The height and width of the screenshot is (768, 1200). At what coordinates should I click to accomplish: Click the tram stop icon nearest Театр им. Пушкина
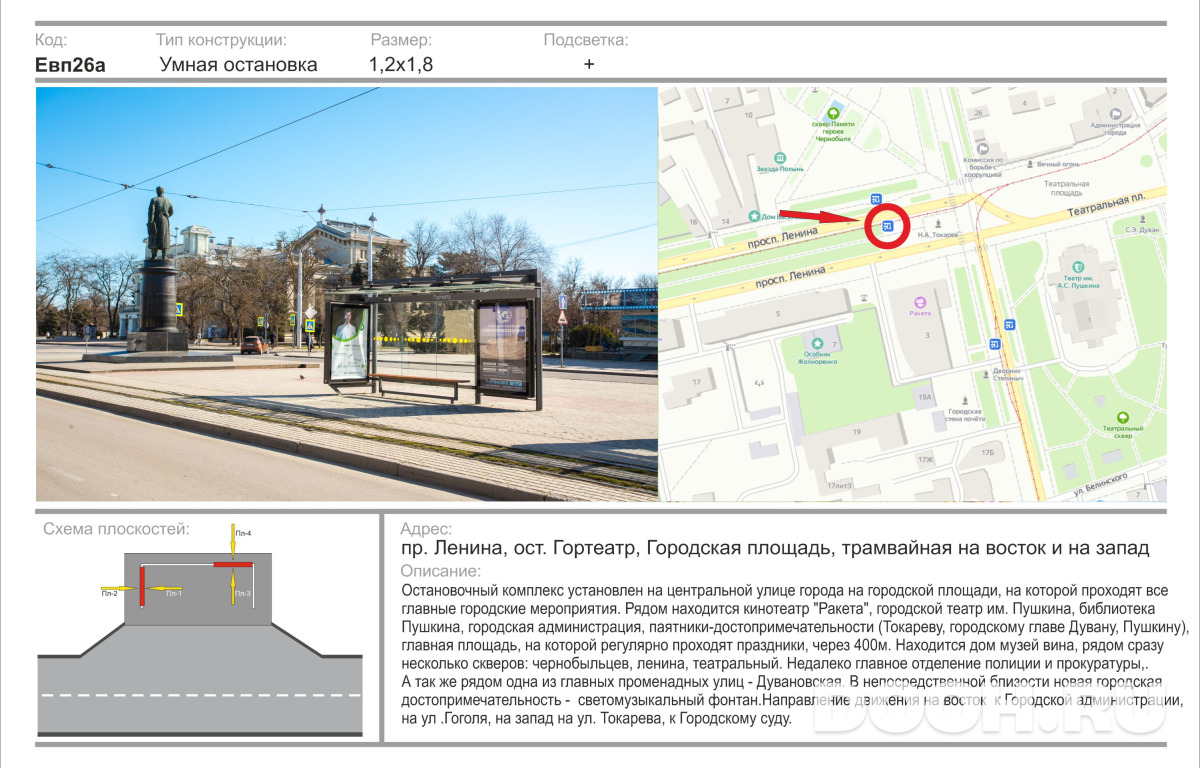(x=1010, y=324)
